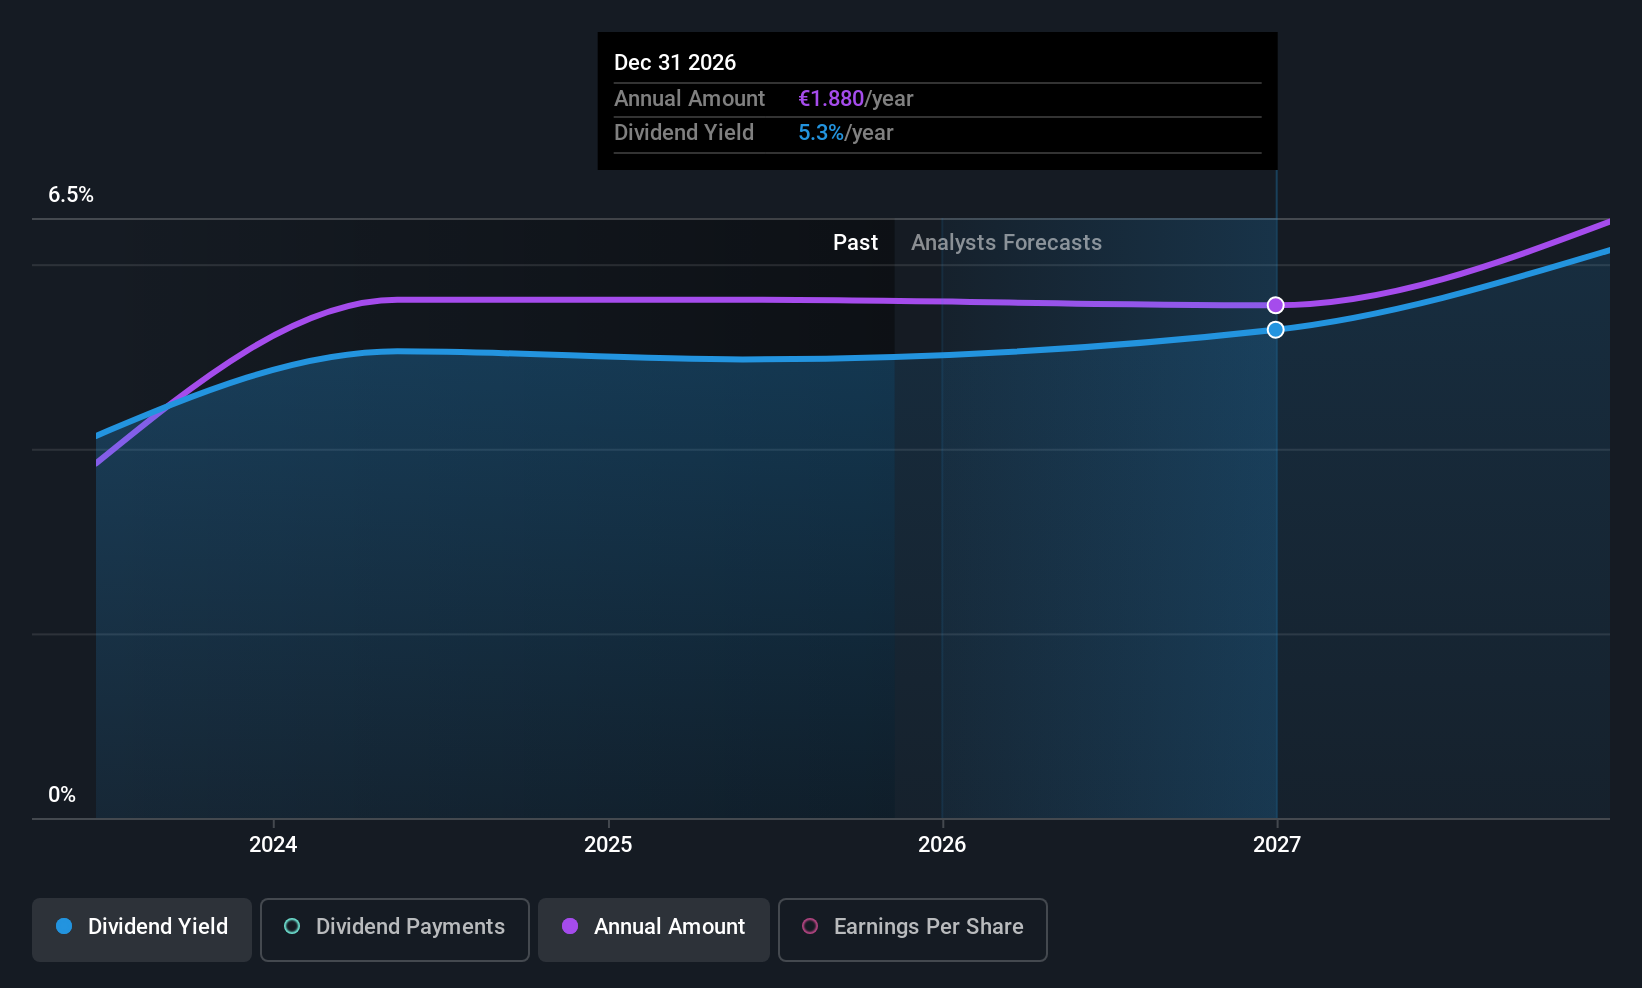1642x988 pixels.
Task: Click the 2027 axis label
Action: pos(1276,844)
